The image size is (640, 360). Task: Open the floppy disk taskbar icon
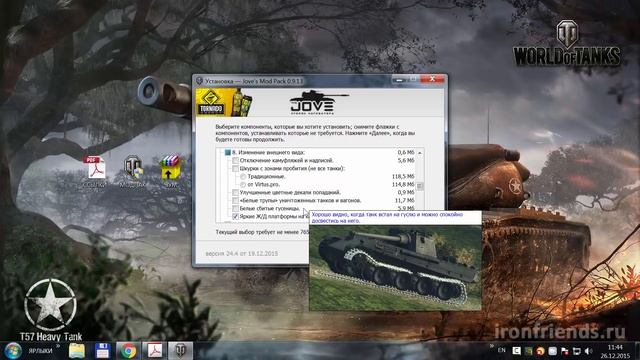[x=102, y=351]
